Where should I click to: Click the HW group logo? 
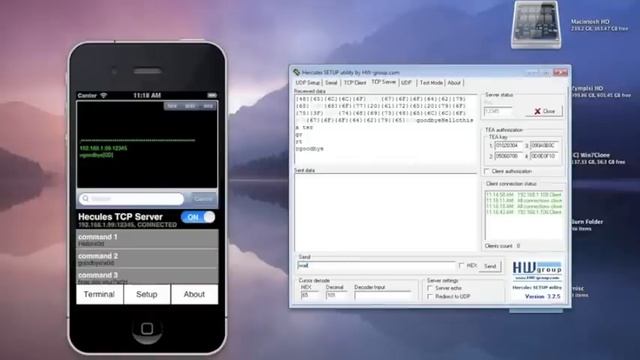[x=537, y=270]
